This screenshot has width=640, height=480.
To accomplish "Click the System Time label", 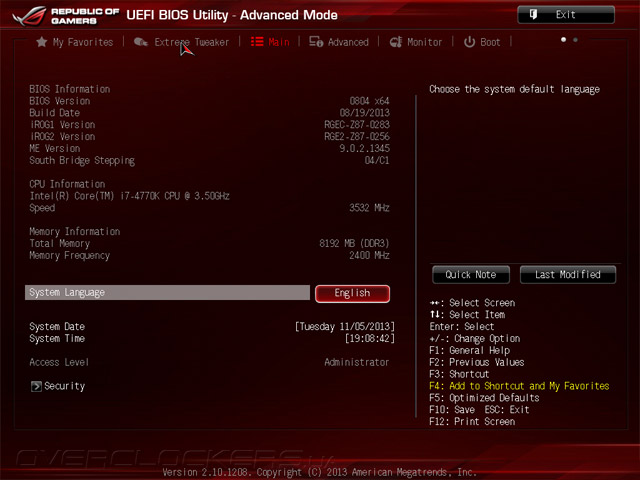I will click(x=57, y=338).
